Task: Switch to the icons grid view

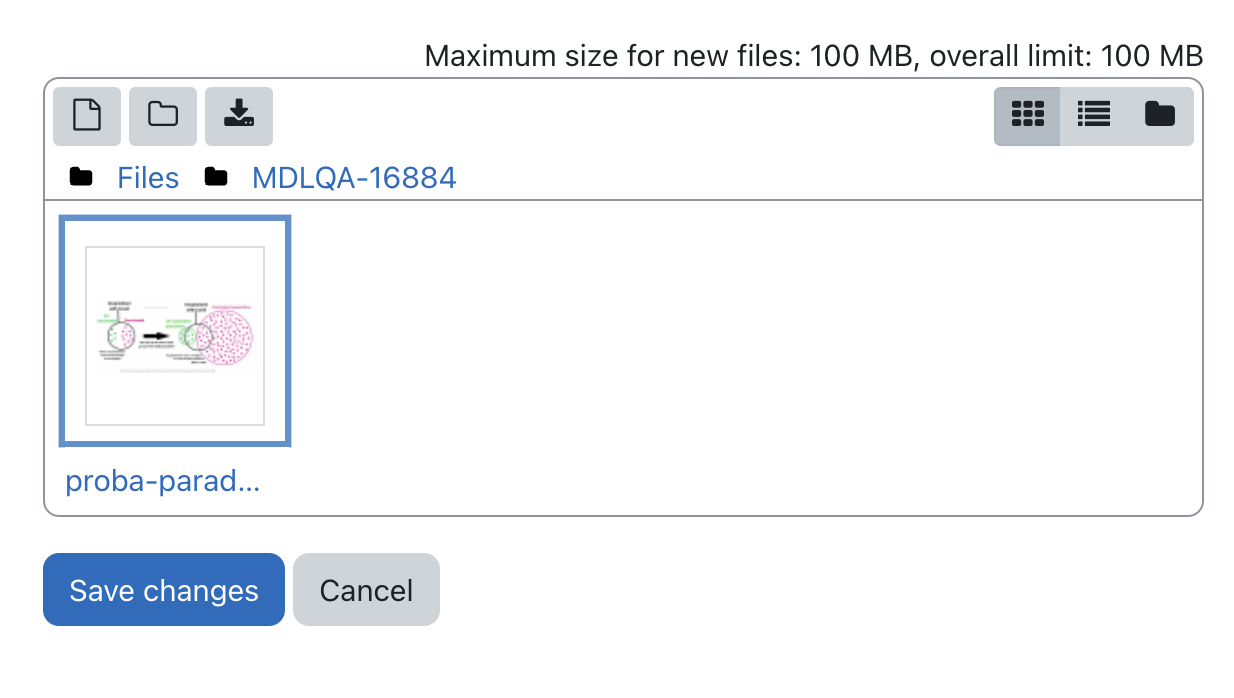Action: [1027, 116]
